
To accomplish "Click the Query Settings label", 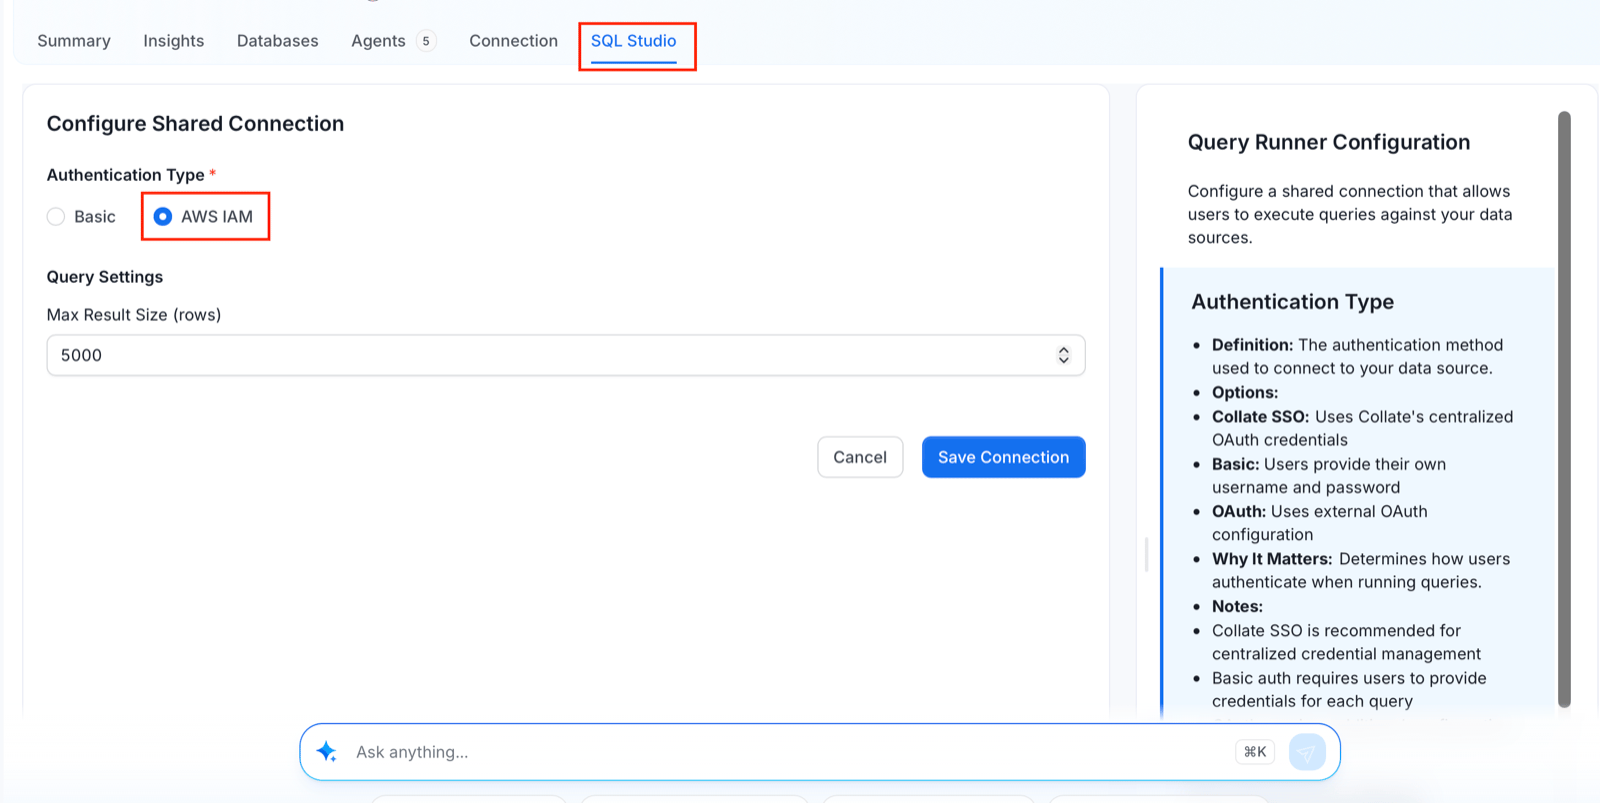I will coord(105,277).
